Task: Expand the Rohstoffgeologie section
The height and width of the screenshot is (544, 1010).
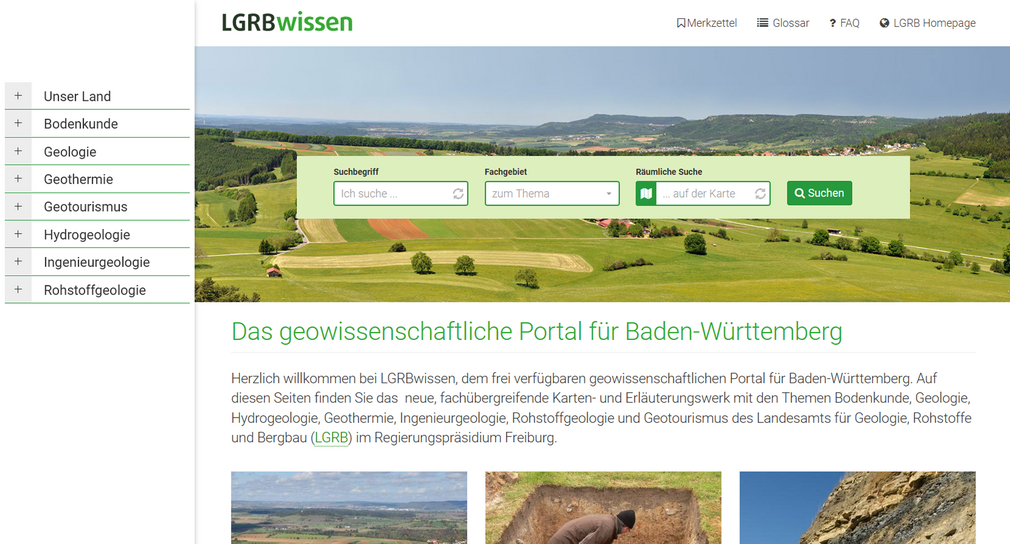Action: [x=18, y=290]
